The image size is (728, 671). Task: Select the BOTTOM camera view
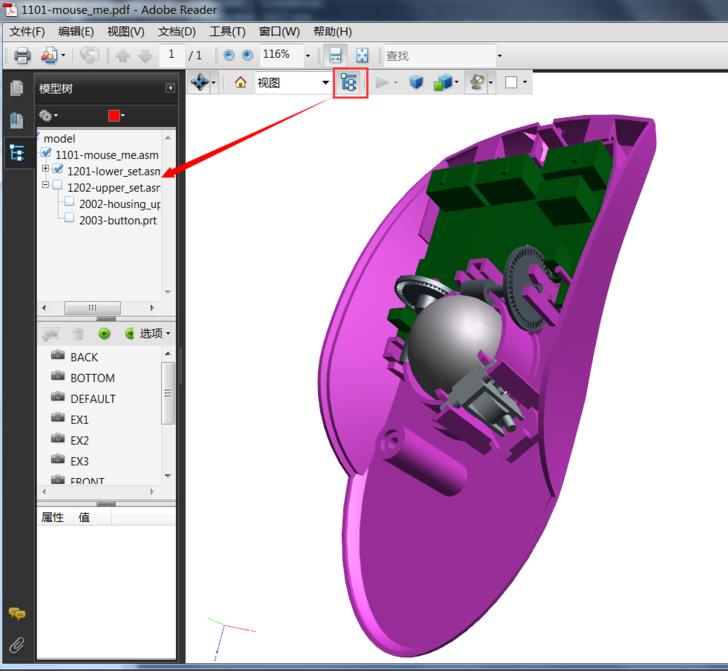click(92, 378)
